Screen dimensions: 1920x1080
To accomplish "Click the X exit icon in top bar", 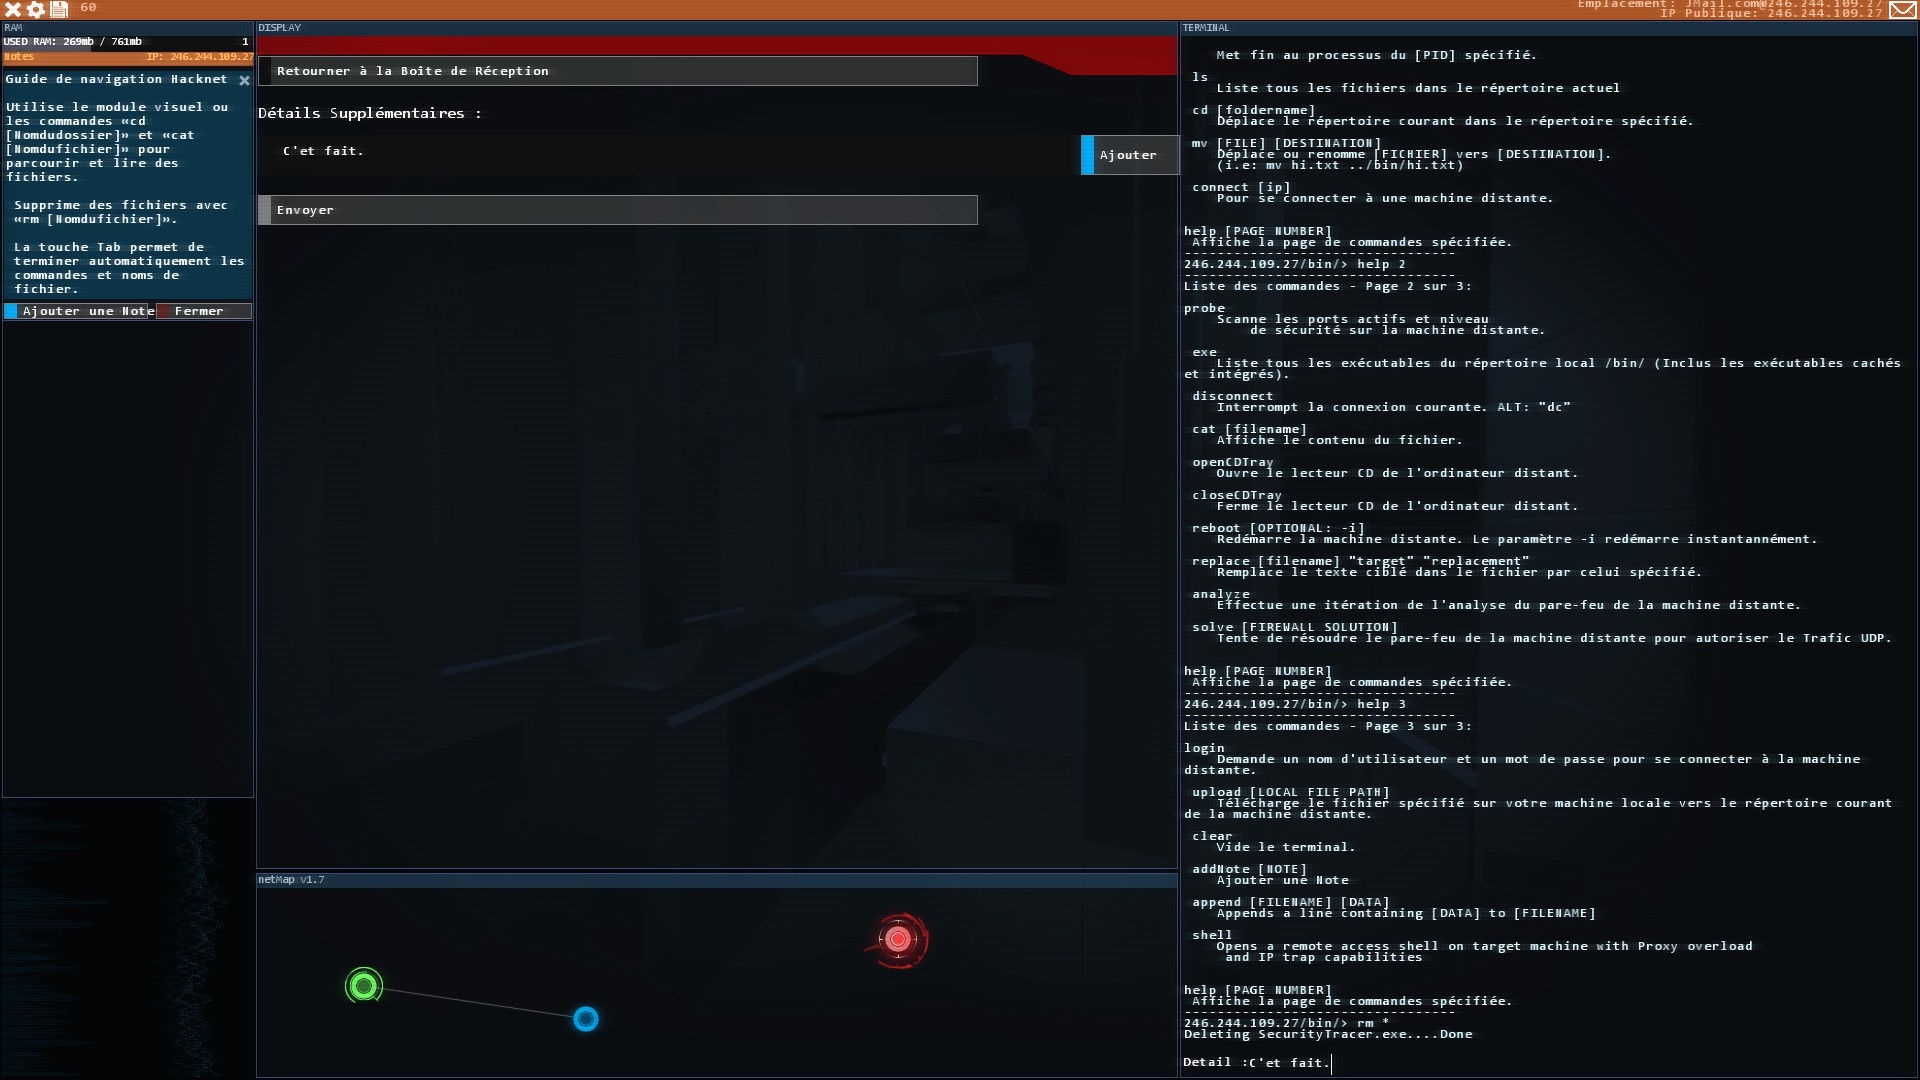I will pos(13,9).
